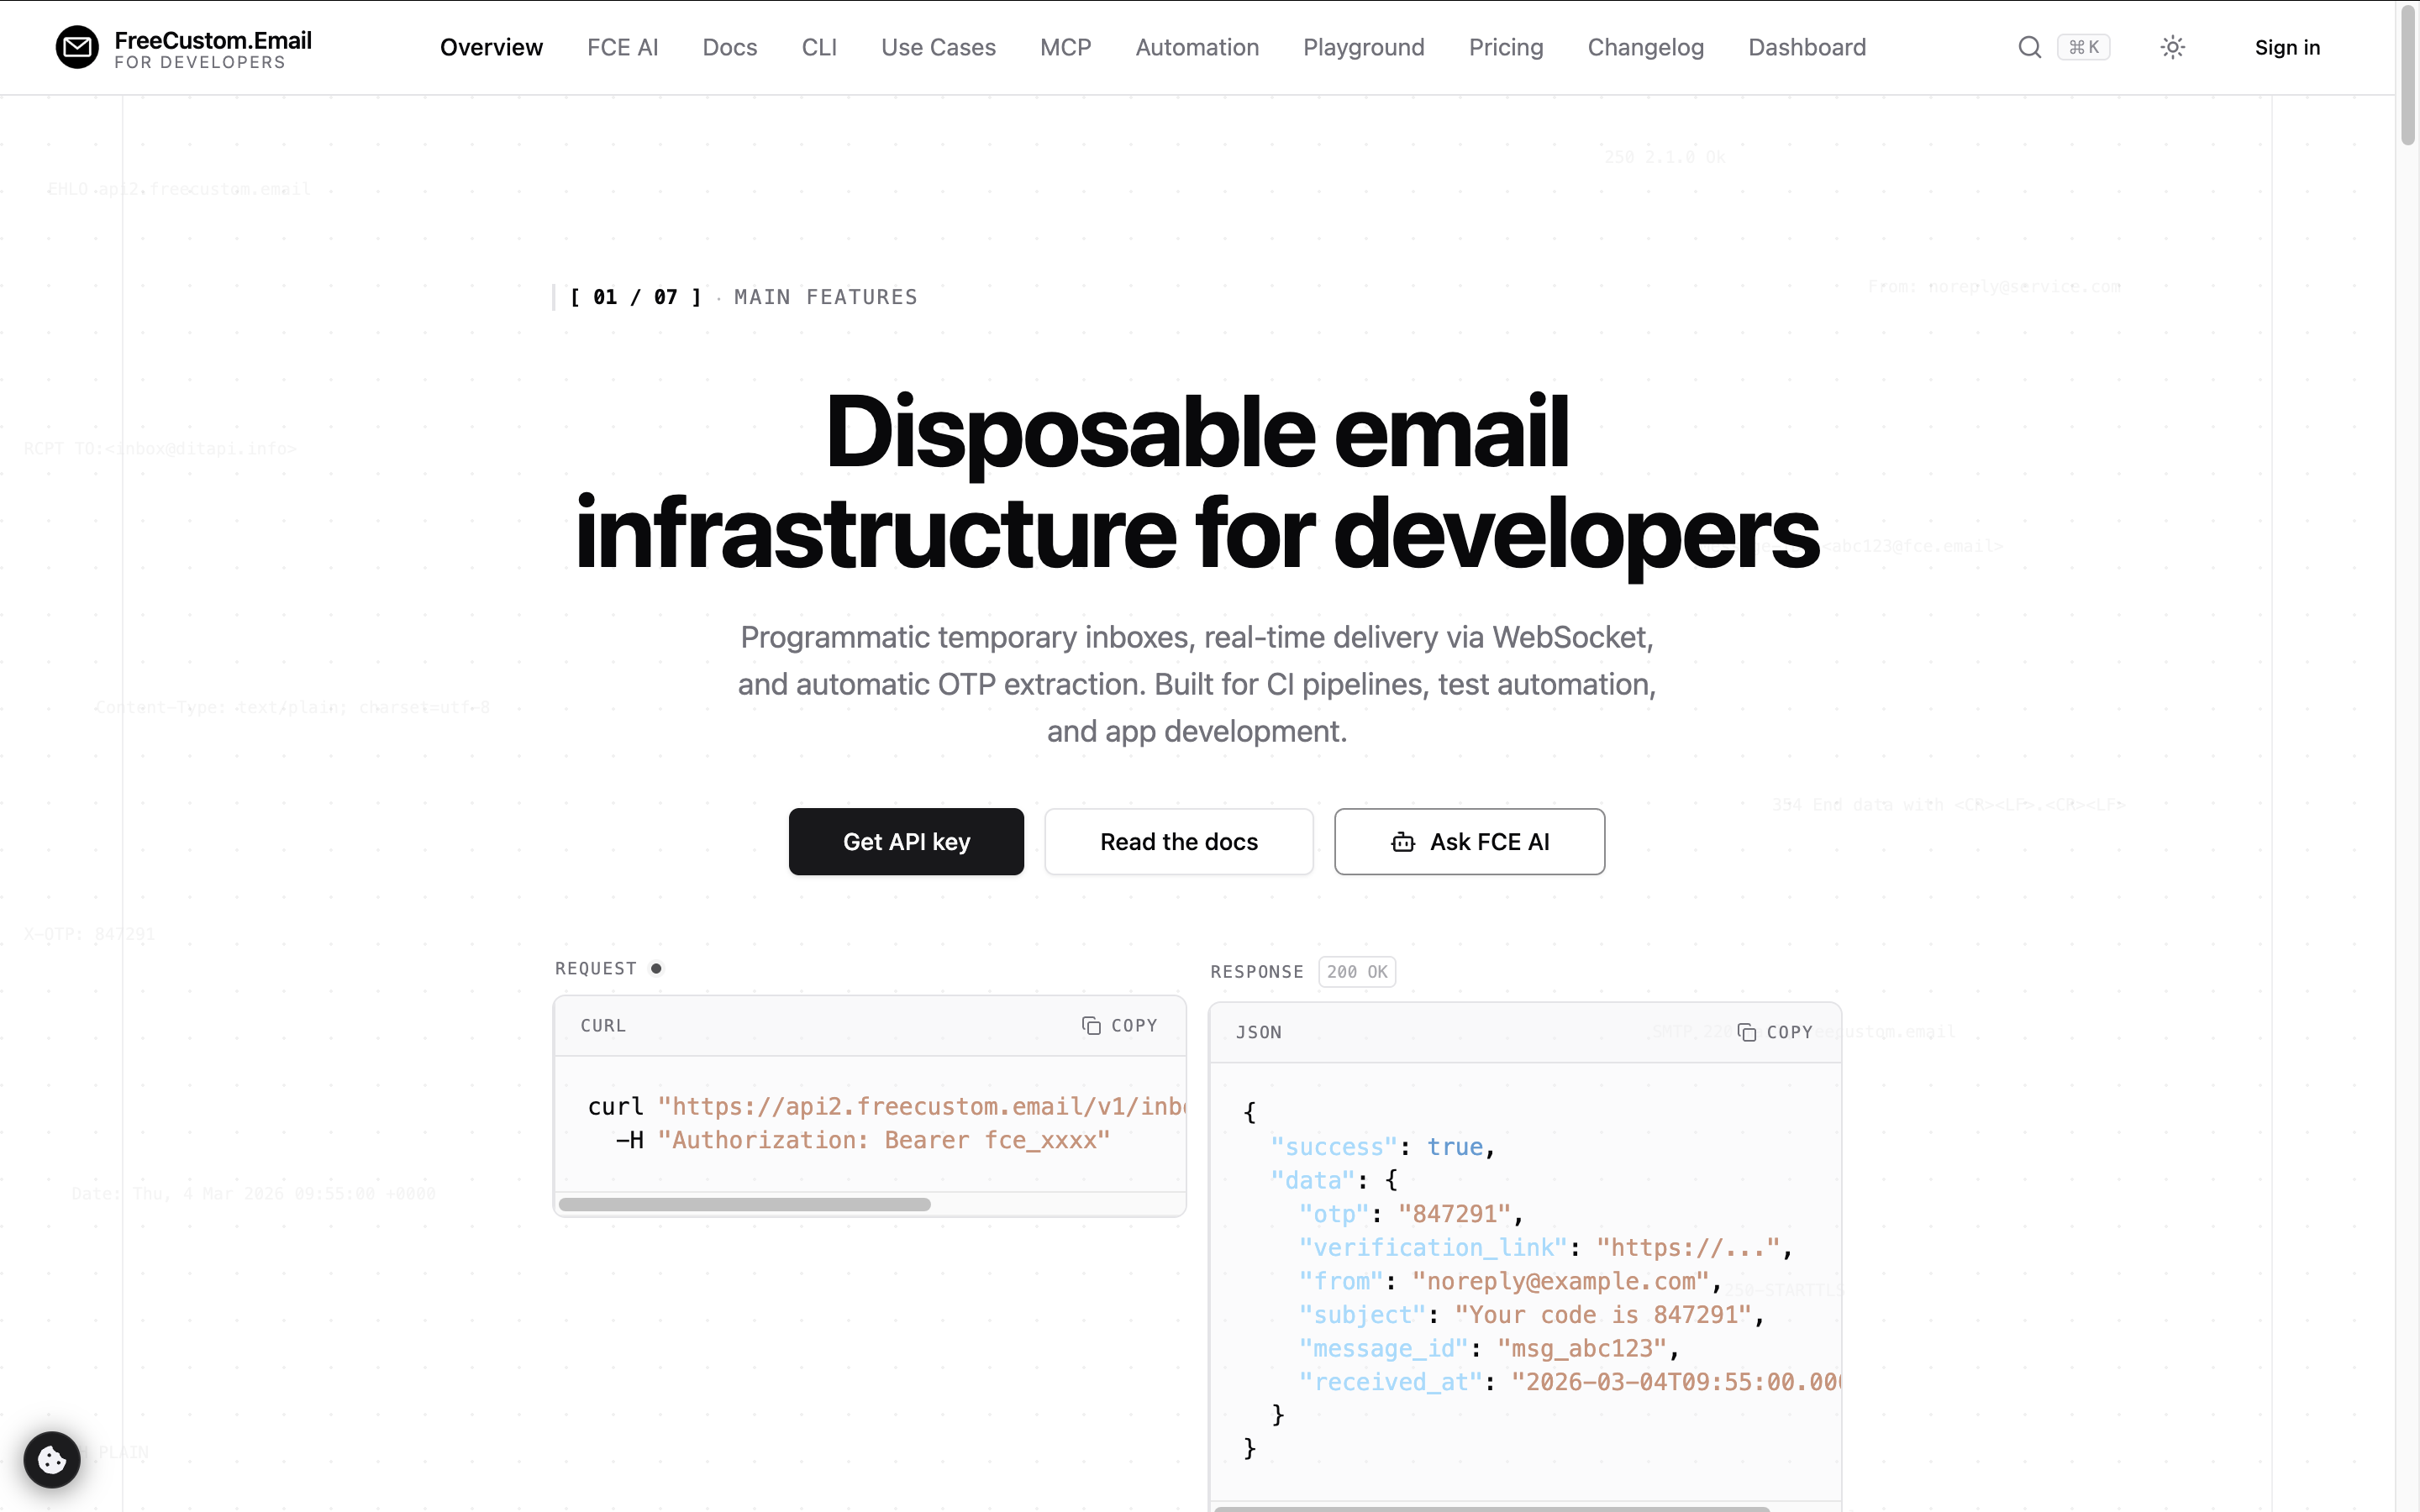The image size is (2420, 1512).
Task: Click the "verification_link" JSON line
Action: click(x=1546, y=1249)
